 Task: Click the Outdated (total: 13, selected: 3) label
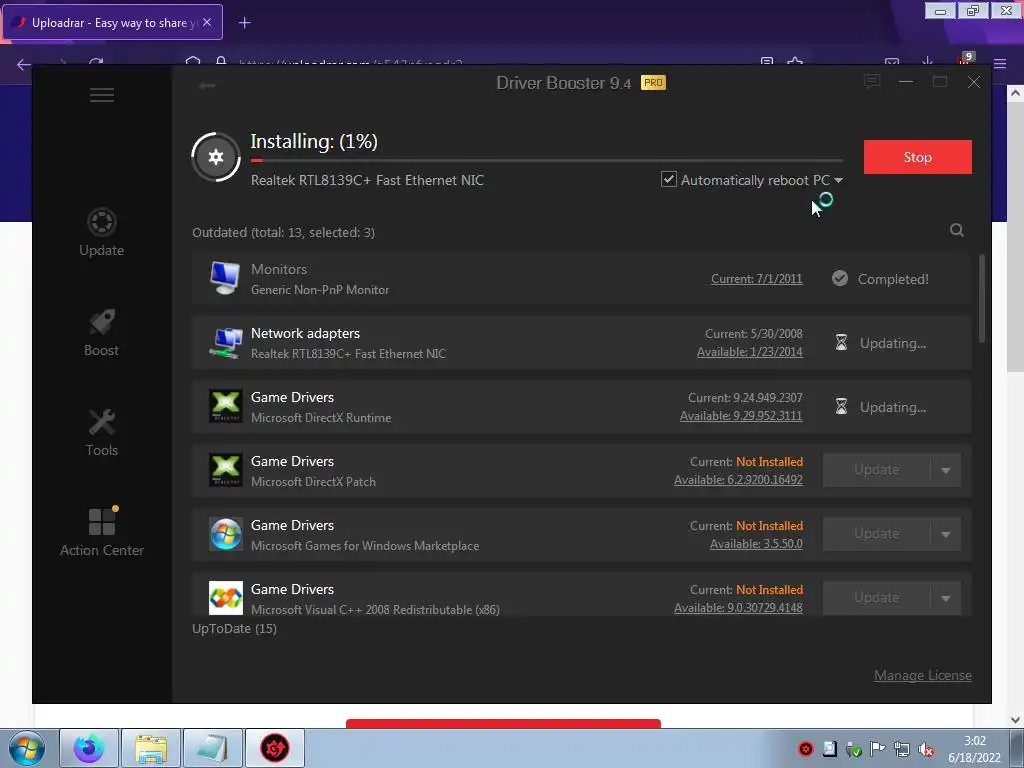pyautogui.click(x=283, y=232)
